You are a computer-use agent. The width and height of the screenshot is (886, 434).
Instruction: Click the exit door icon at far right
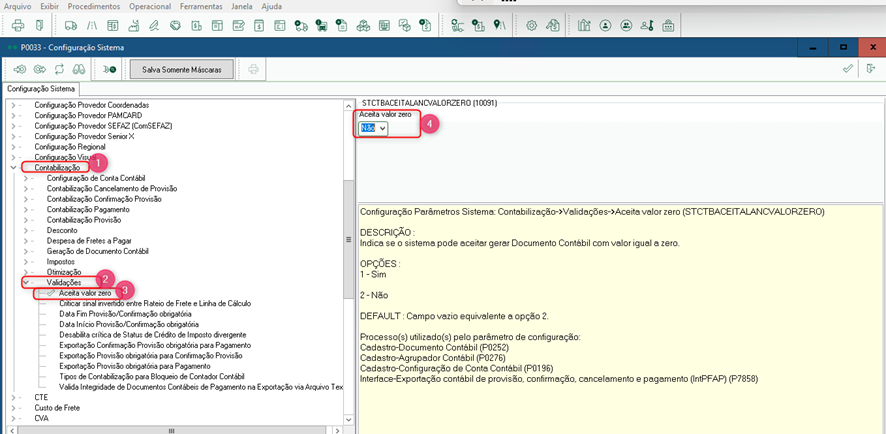(871, 69)
